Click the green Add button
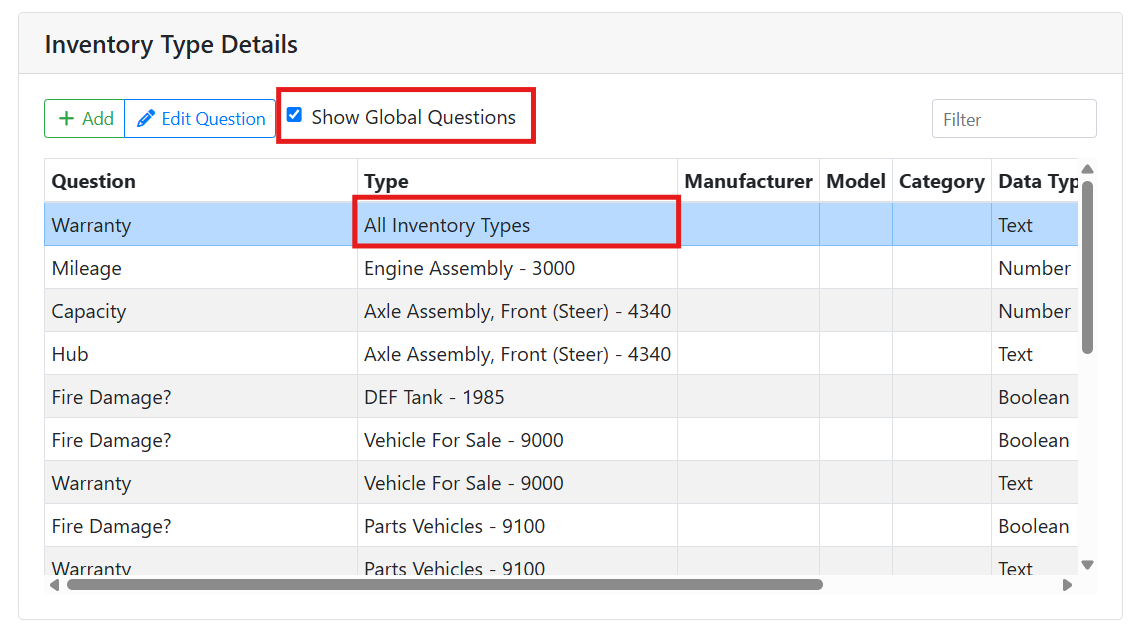The height and width of the screenshot is (632, 1138). tap(85, 119)
